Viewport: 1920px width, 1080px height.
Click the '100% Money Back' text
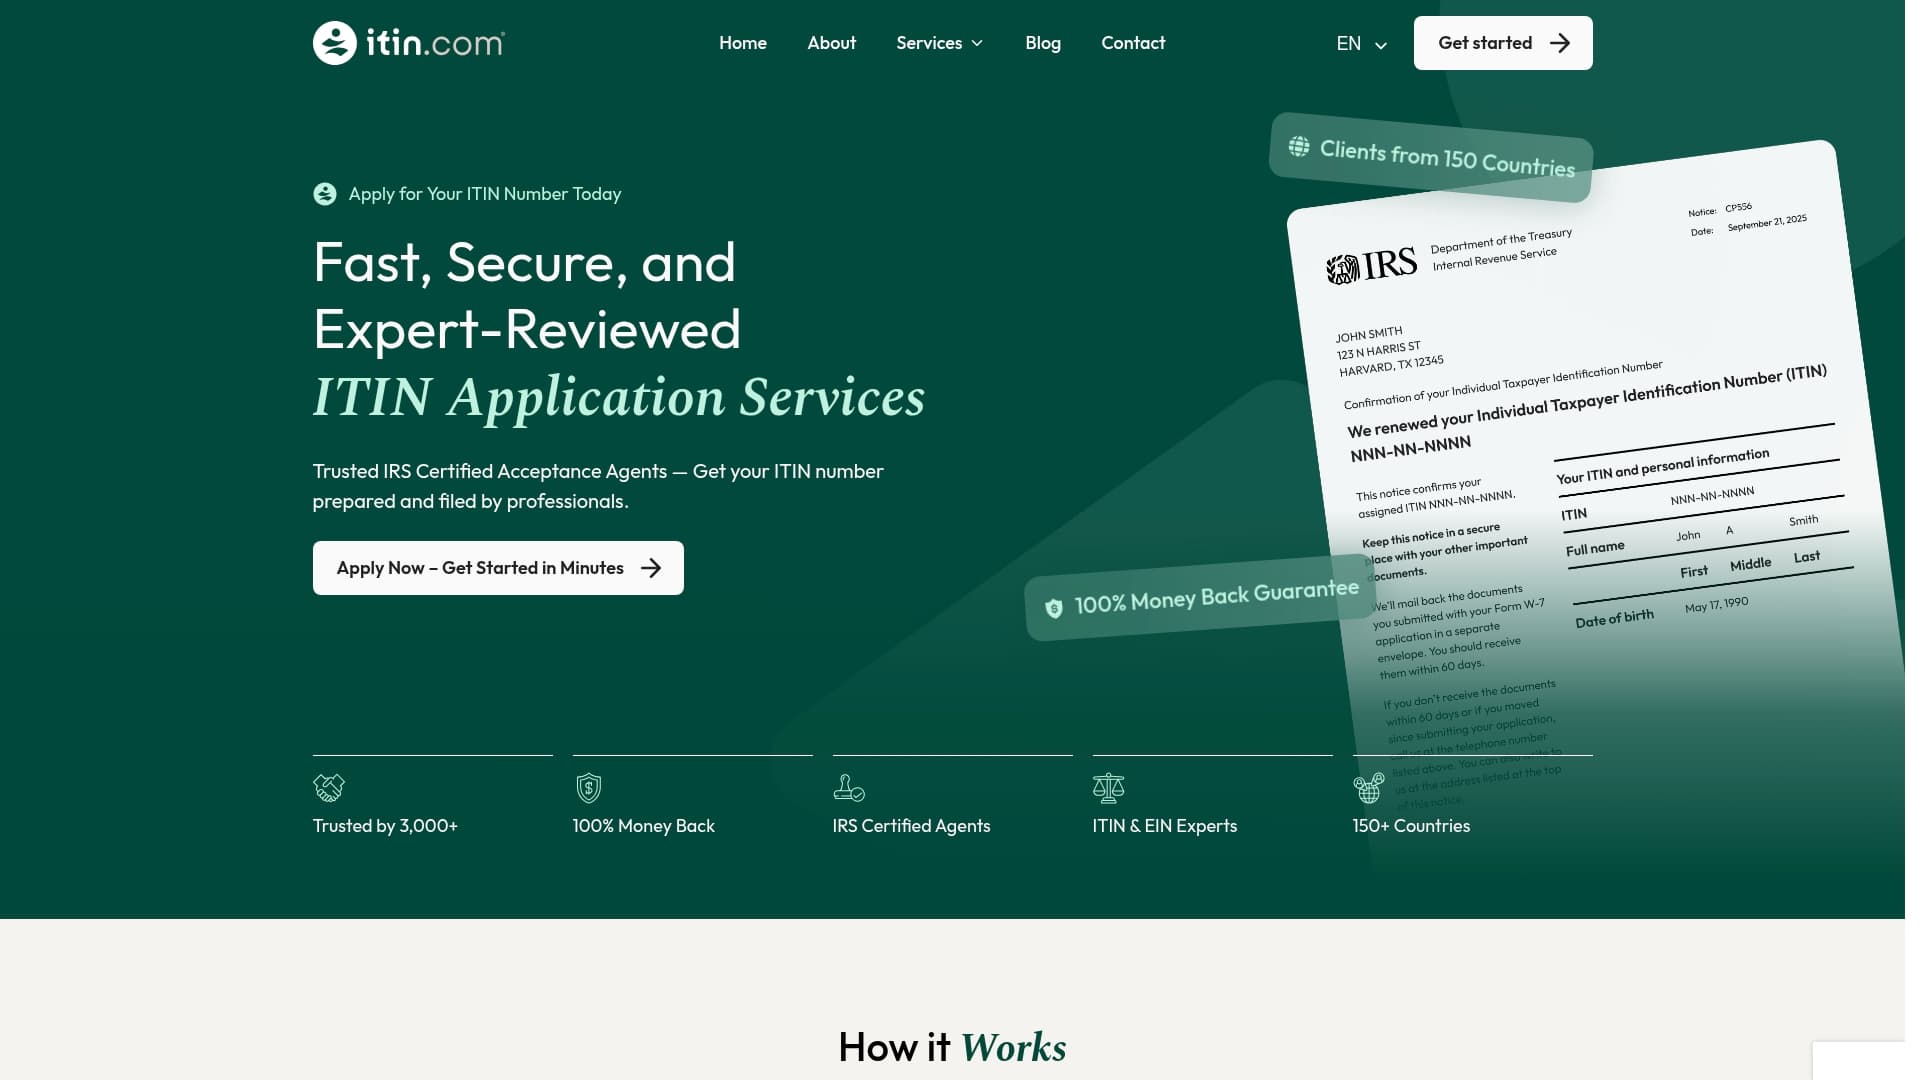643,826
